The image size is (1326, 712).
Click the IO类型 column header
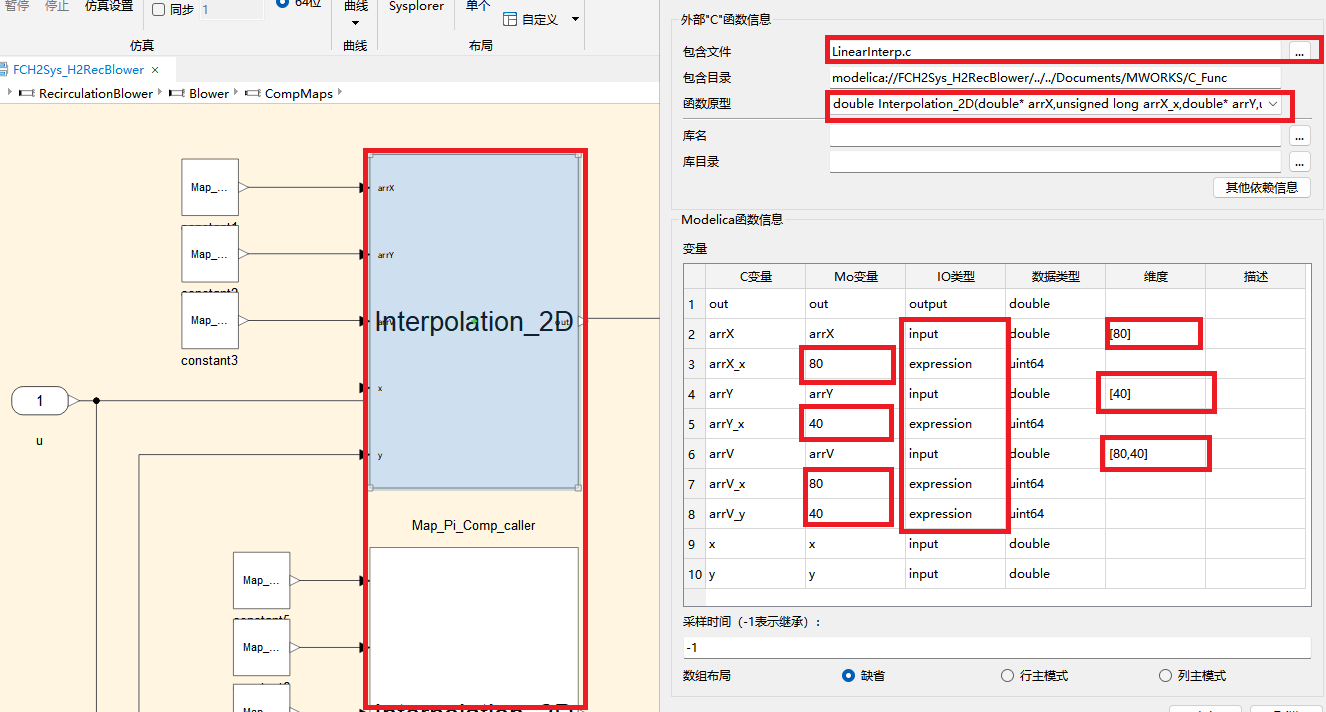tap(955, 277)
